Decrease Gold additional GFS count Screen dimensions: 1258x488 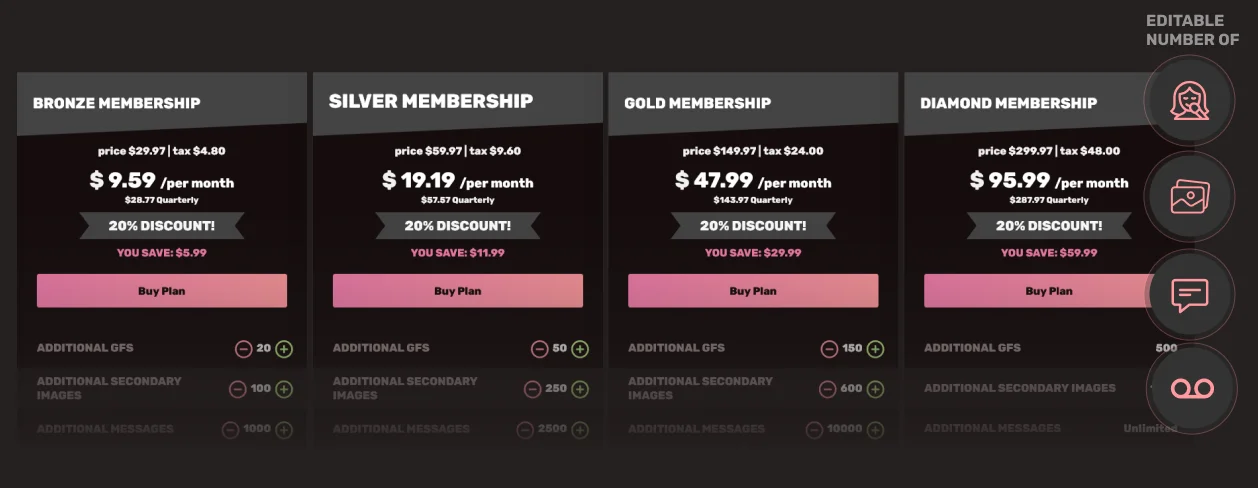coord(829,349)
